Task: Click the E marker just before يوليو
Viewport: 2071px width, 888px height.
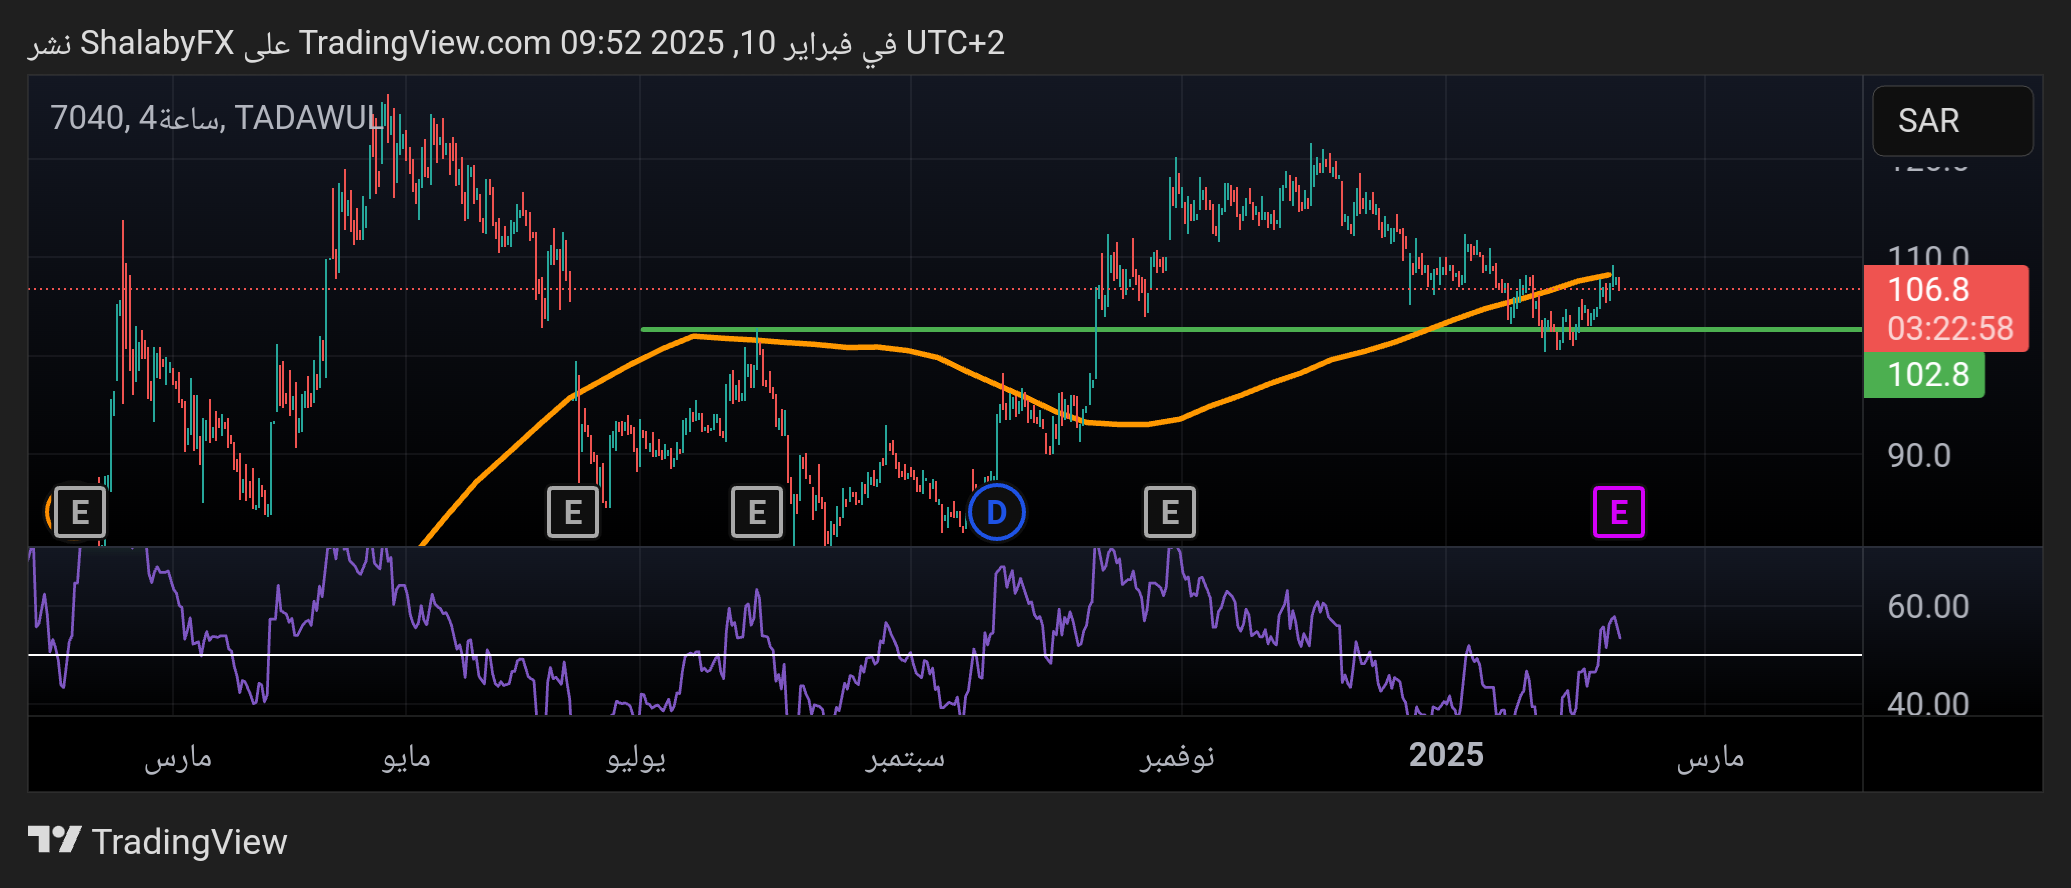Action: (572, 512)
